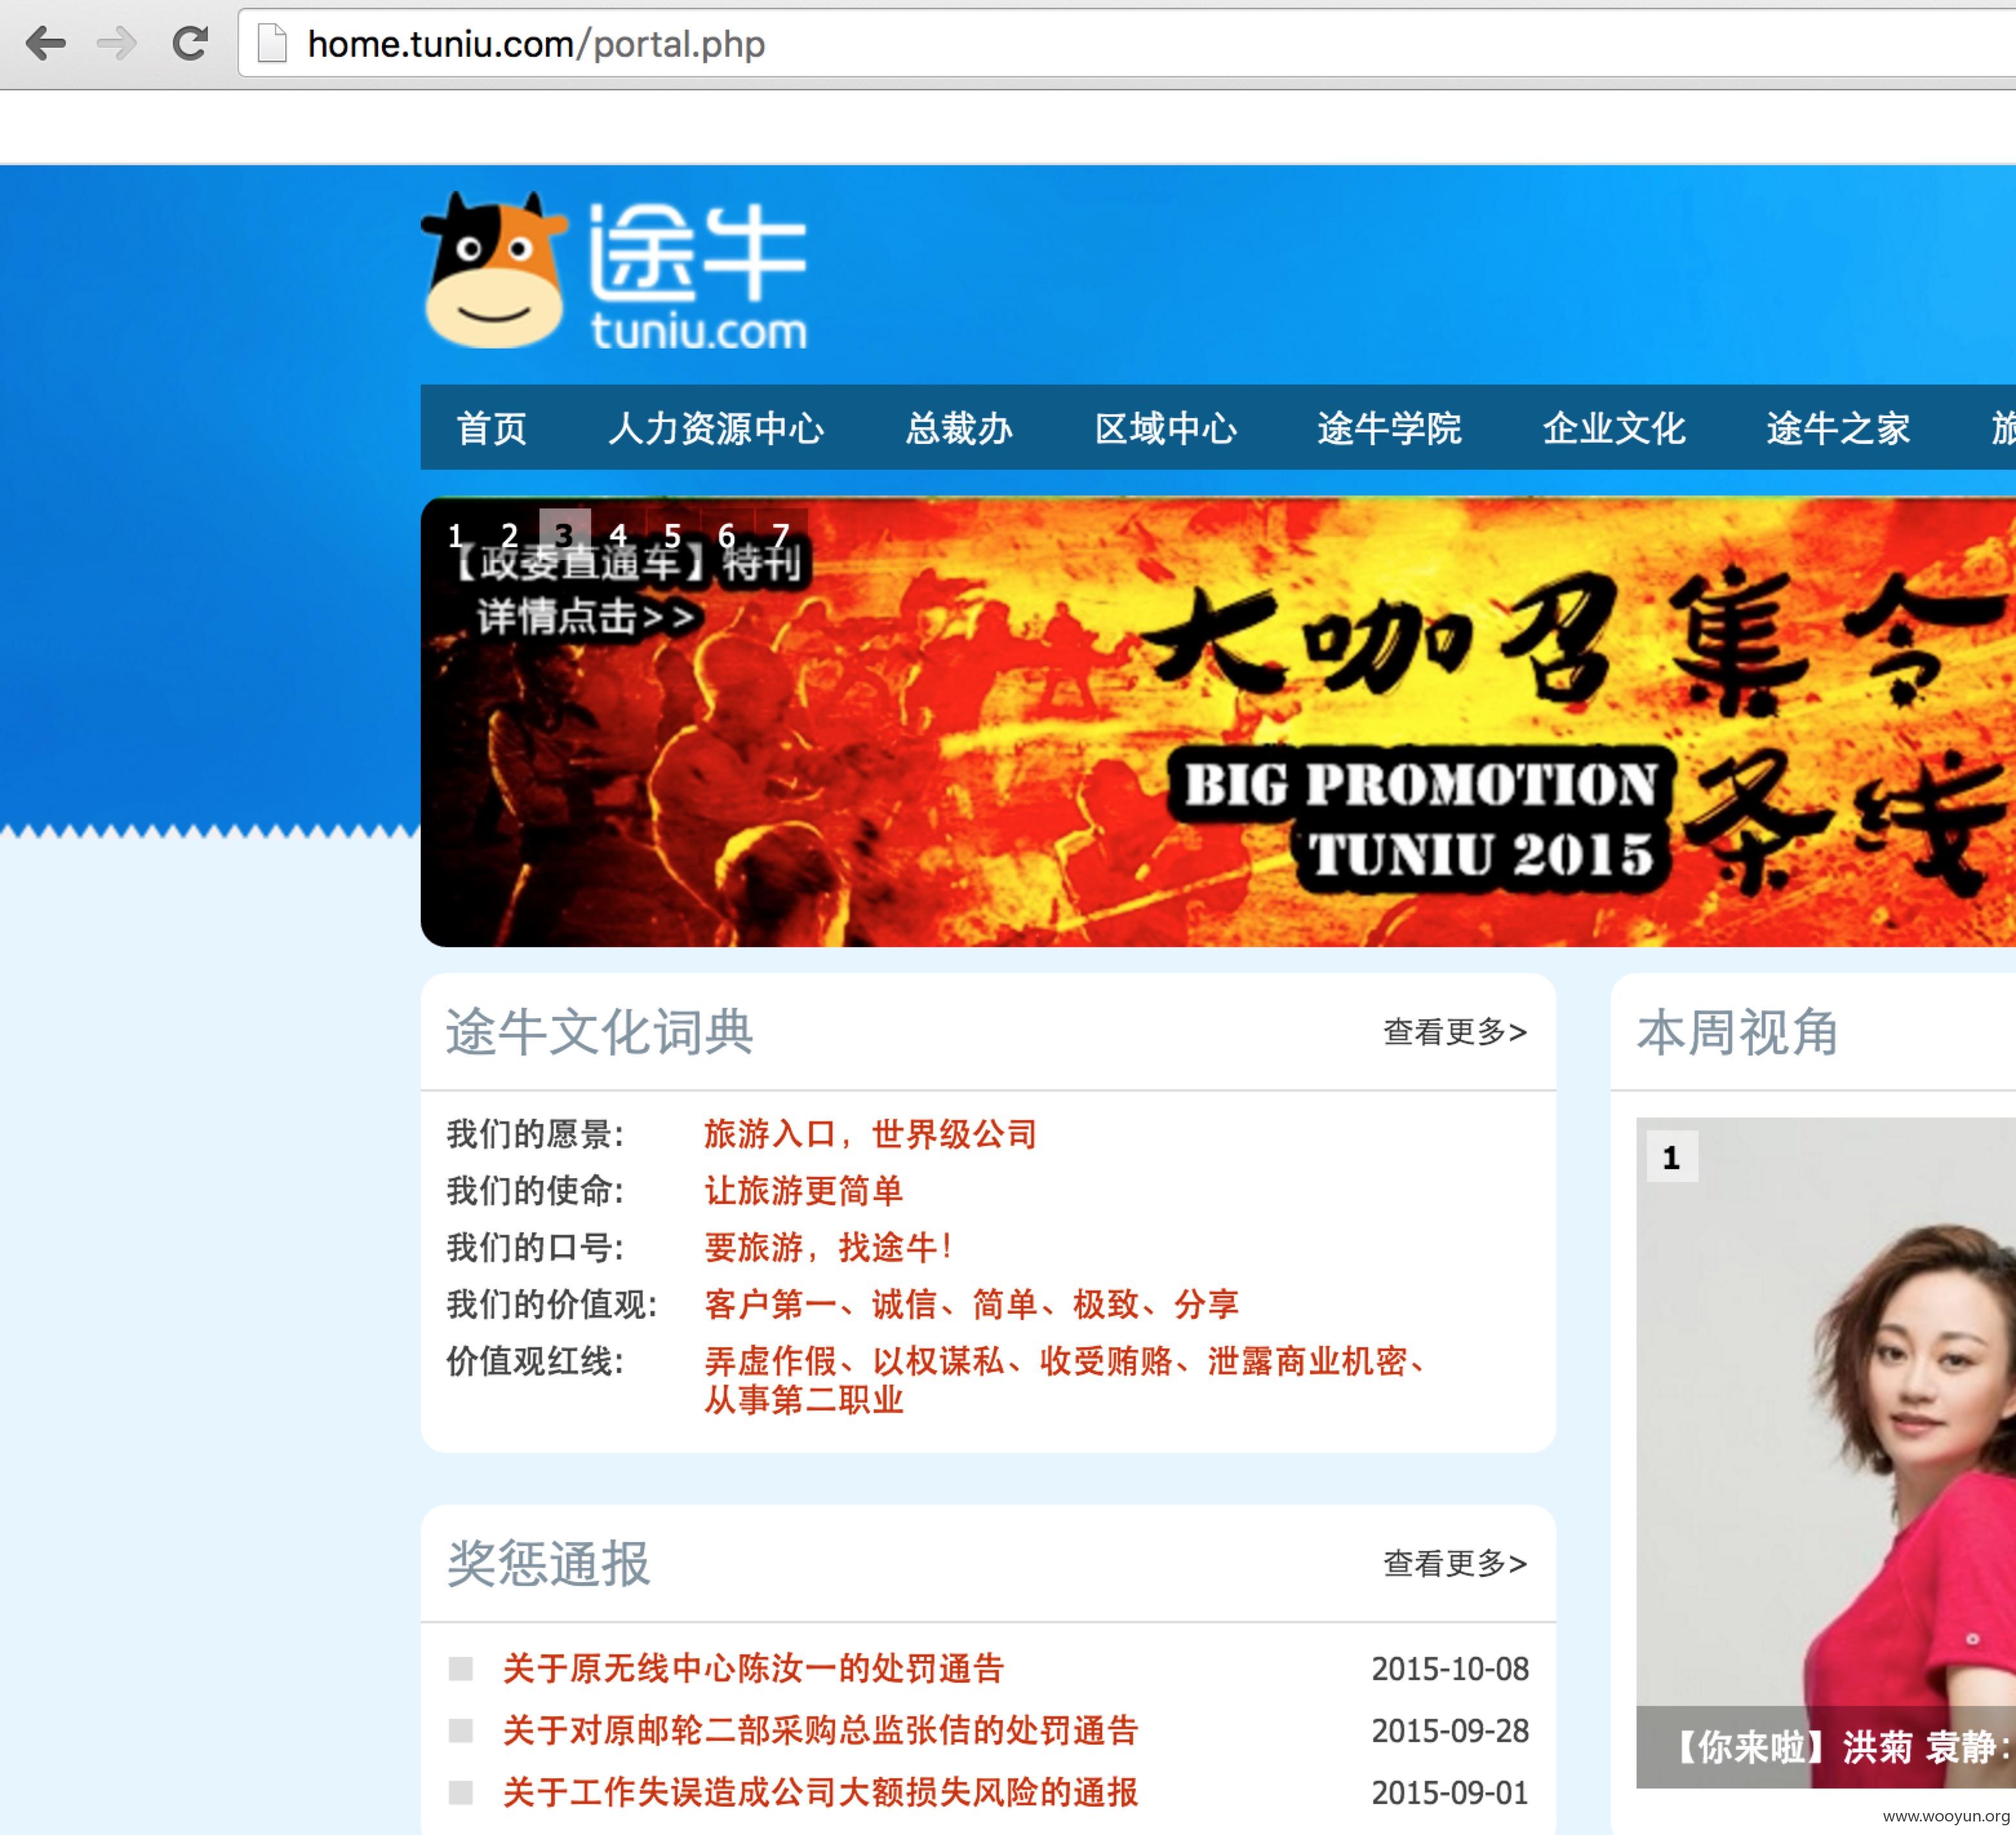2016x1835 pixels.
Task: Click the browser back arrow
Action: [x=45, y=43]
